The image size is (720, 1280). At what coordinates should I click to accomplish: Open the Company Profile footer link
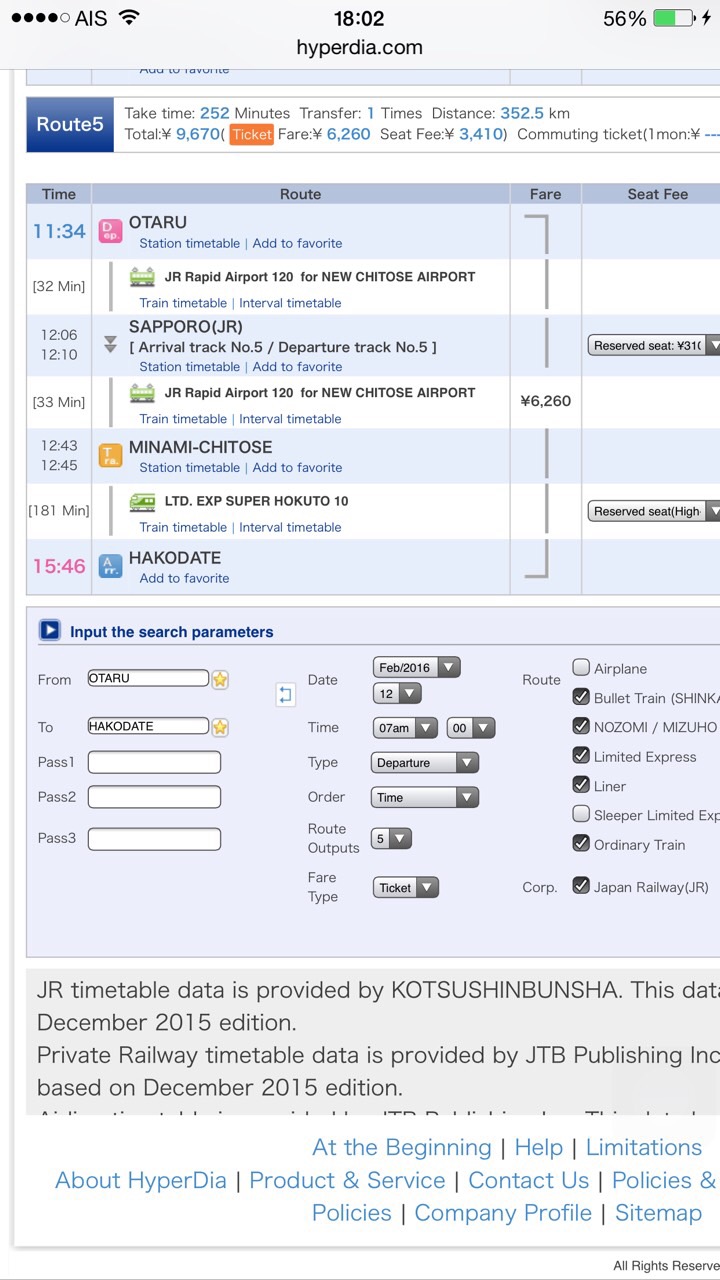503,1213
